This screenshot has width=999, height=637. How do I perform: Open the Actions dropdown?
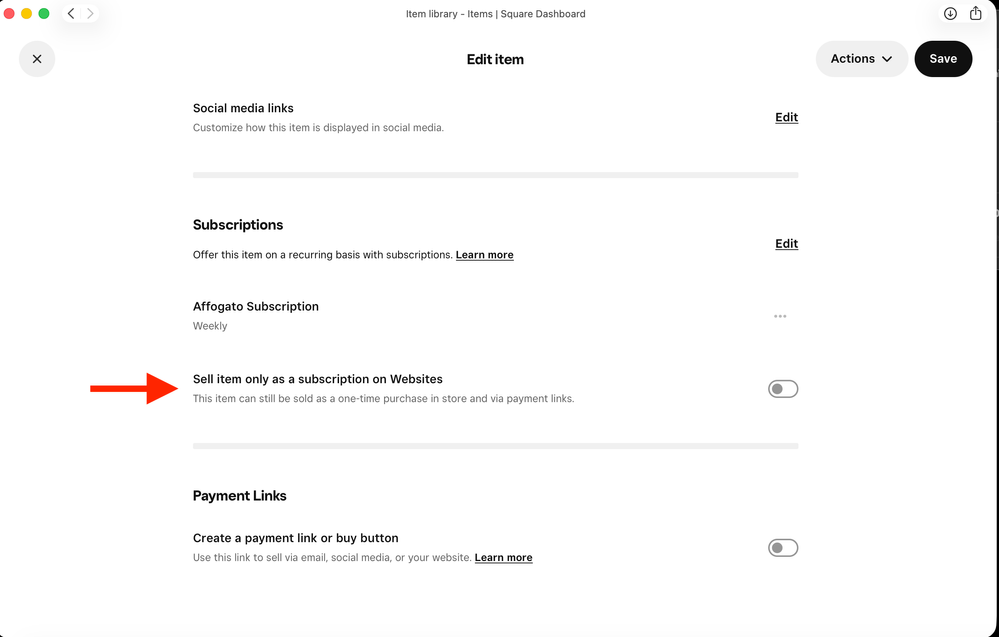[861, 58]
